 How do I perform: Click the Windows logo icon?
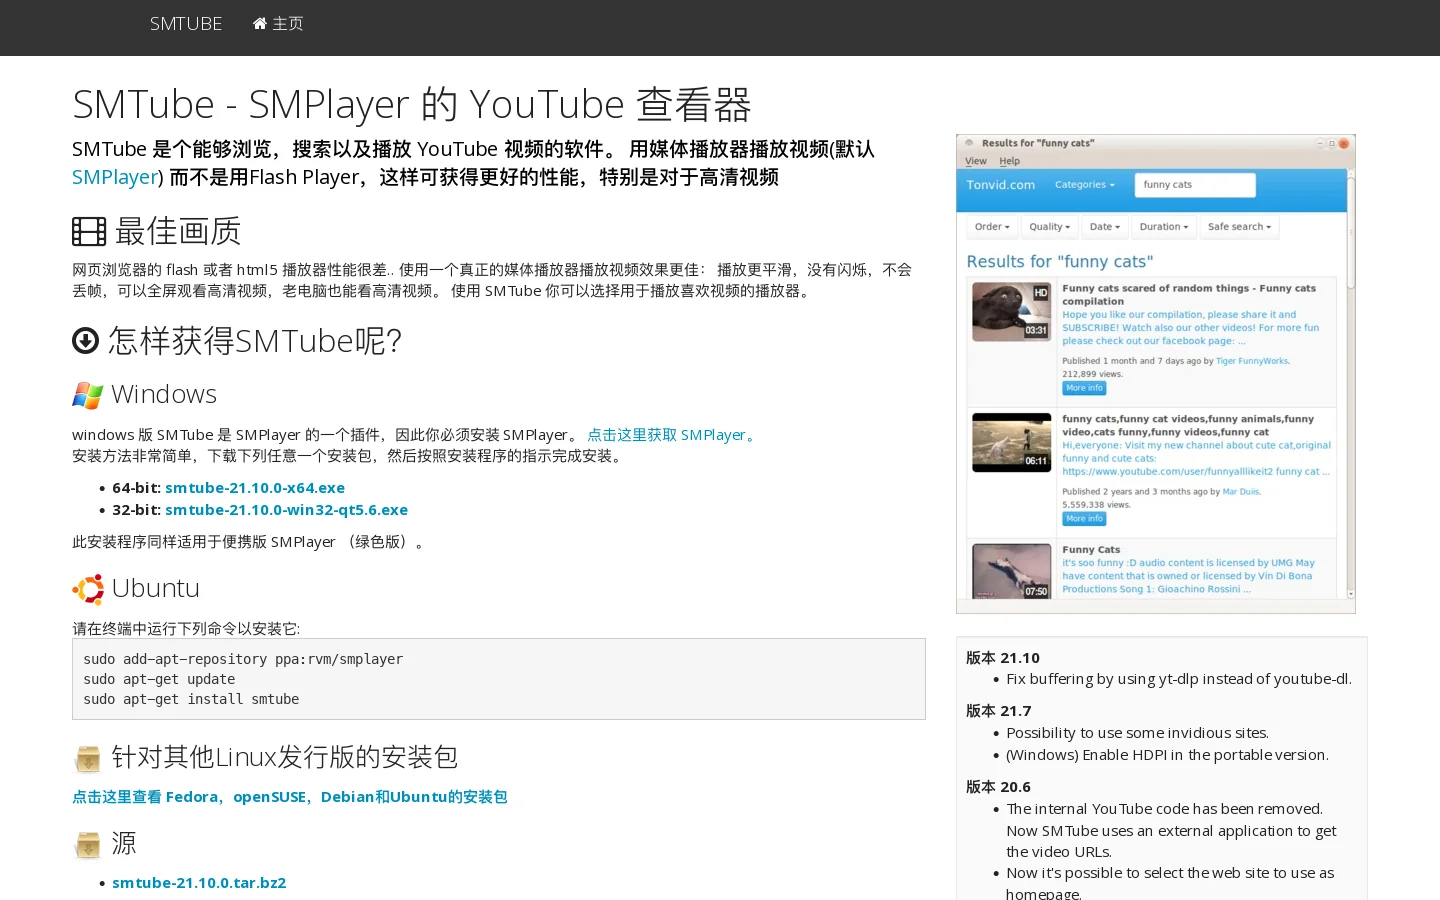(x=88, y=395)
